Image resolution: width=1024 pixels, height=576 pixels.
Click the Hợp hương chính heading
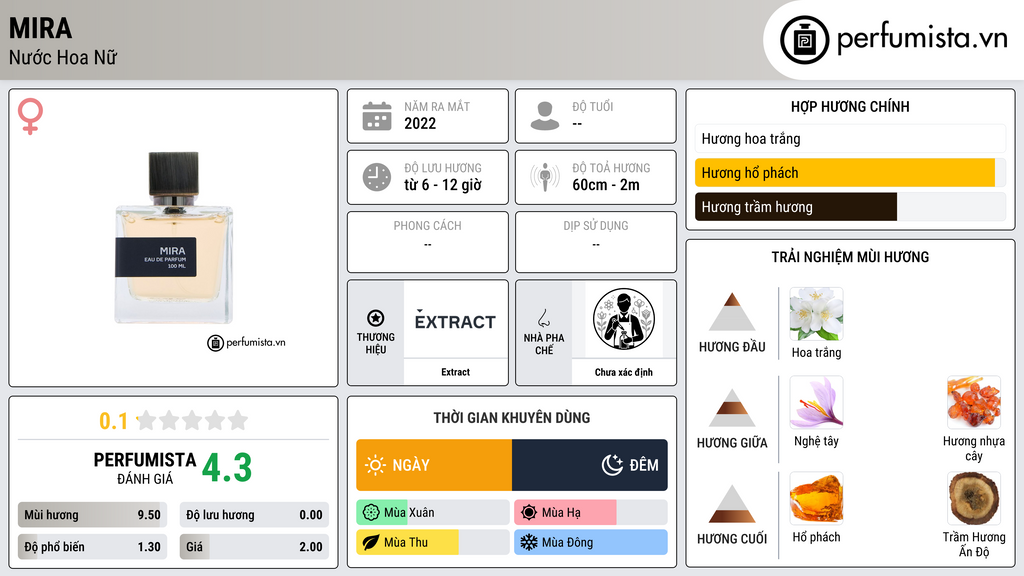coord(850,106)
